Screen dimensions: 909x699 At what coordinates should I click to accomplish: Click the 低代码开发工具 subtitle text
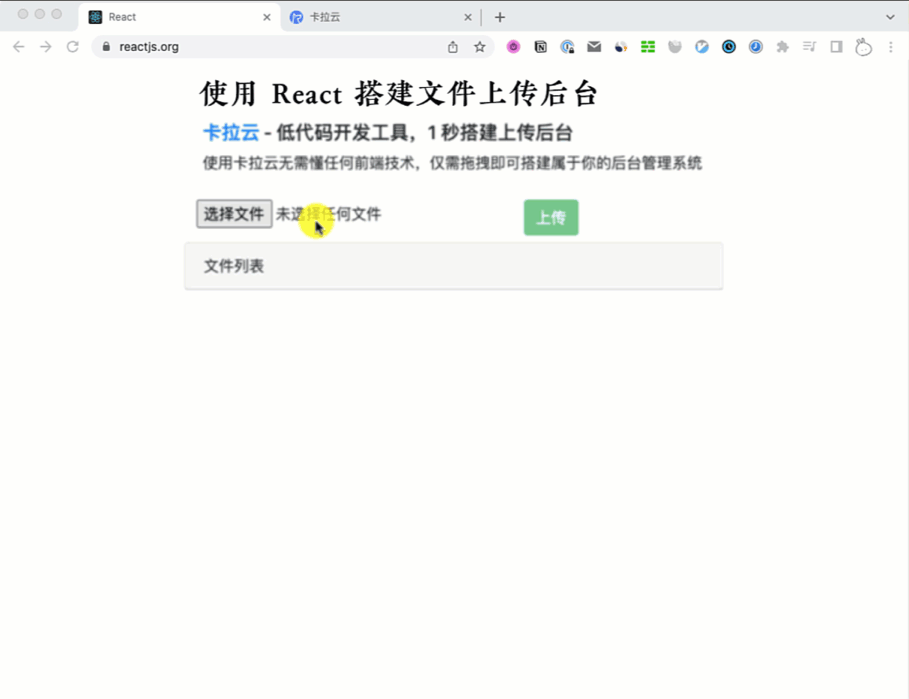[342, 133]
